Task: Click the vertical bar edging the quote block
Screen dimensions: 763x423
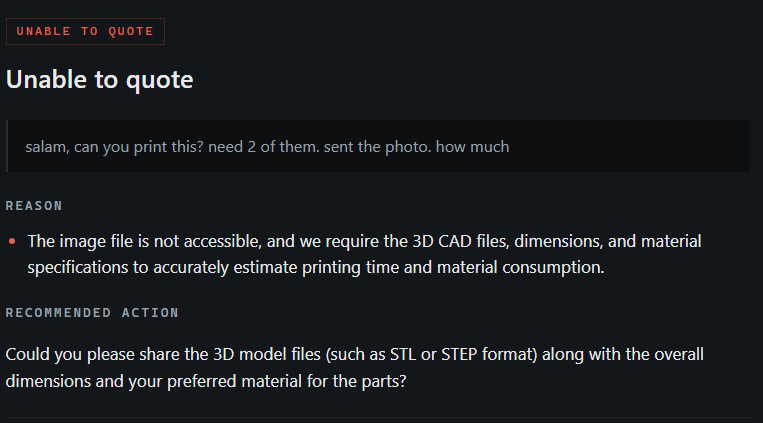Action: 7,146
